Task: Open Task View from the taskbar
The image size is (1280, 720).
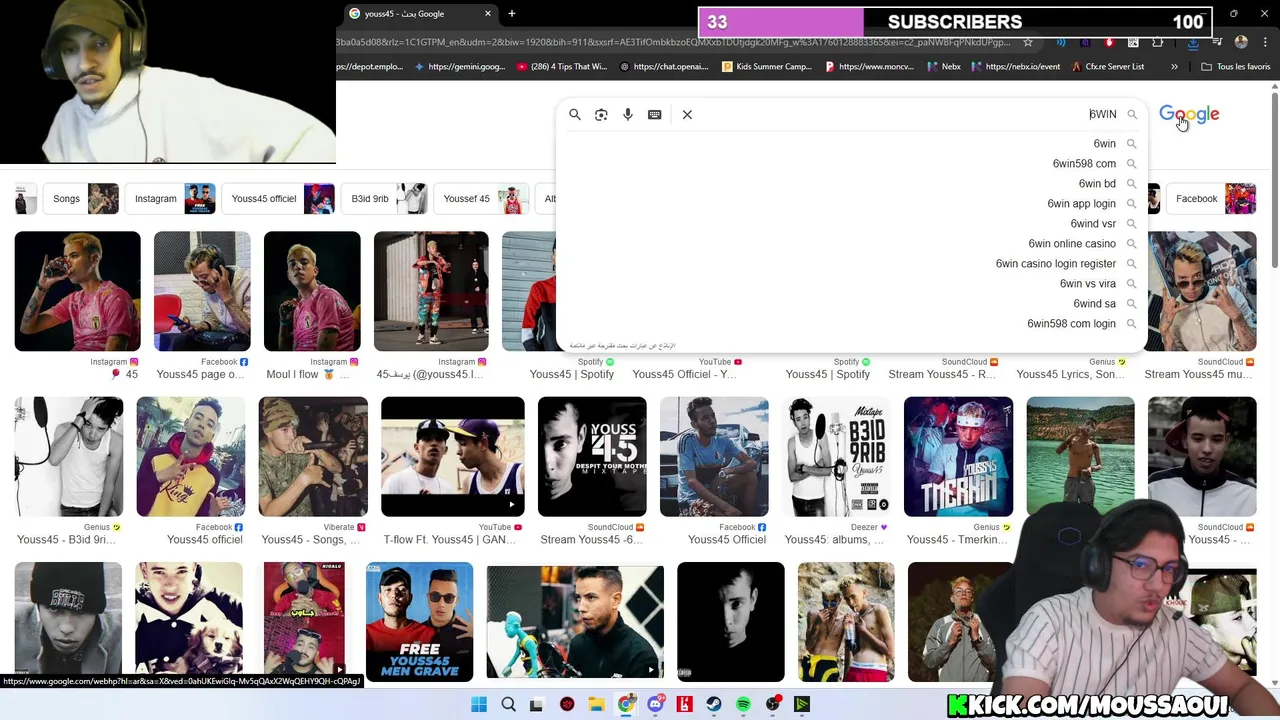Action: 536,705
